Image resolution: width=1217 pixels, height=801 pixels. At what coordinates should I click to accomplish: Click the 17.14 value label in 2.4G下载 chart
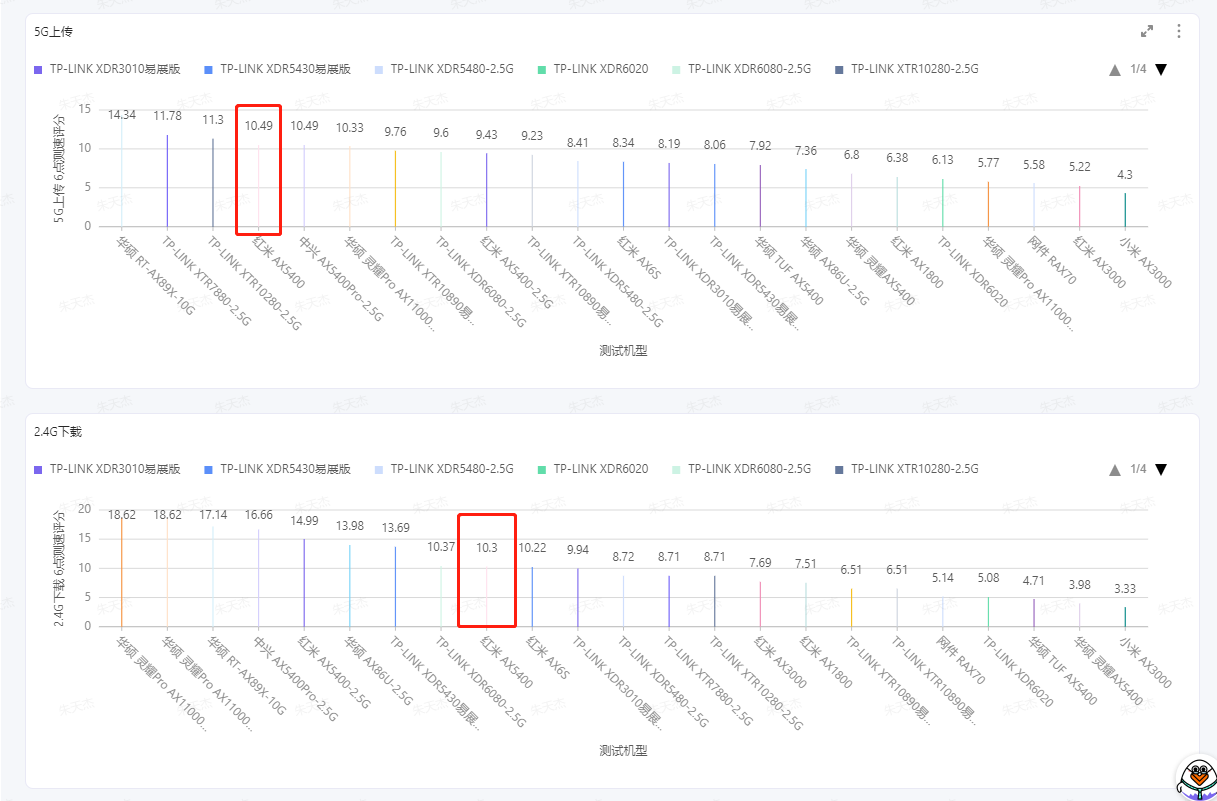tap(213, 515)
